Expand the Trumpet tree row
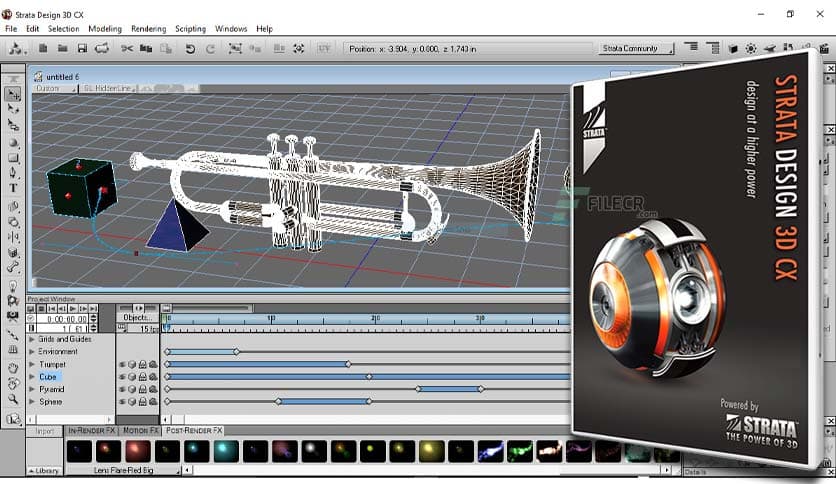 point(31,365)
